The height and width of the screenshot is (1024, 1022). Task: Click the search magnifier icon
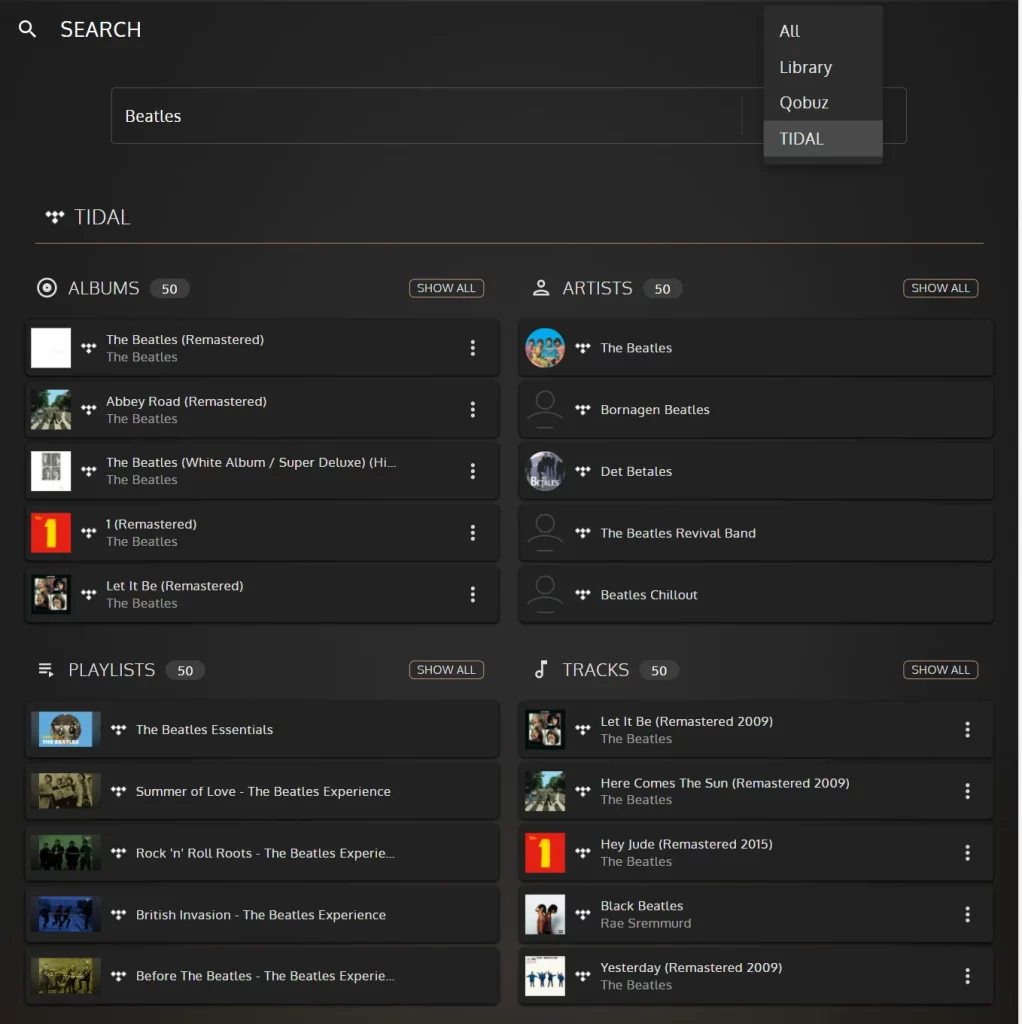tap(27, 29)
